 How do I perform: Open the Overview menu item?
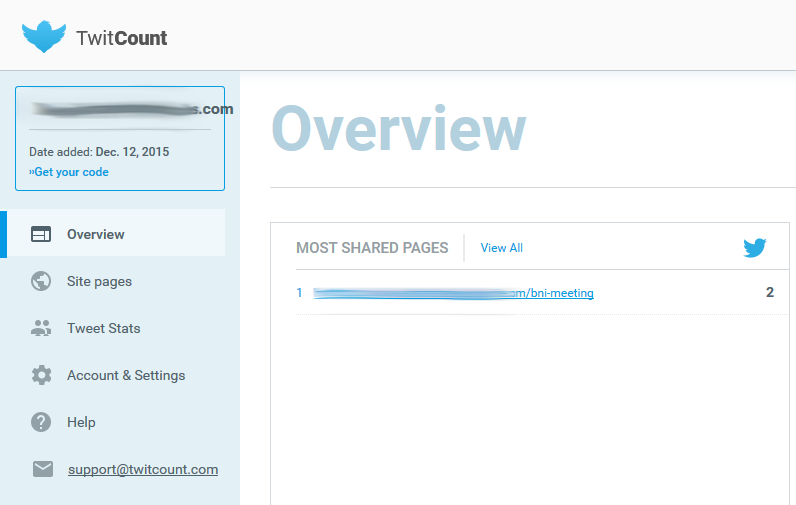[x=95, y=234]
